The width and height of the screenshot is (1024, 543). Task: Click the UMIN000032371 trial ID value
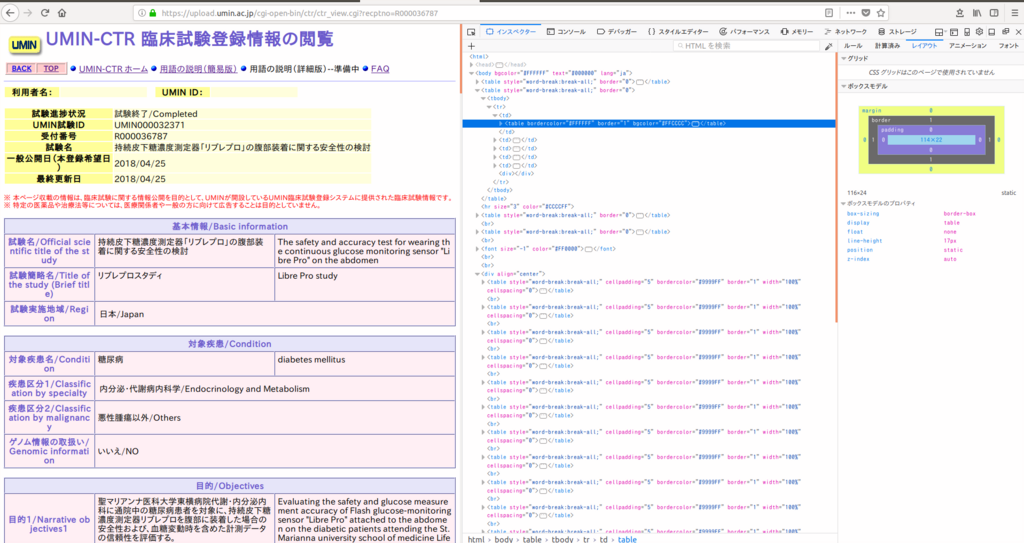[150, 125]
